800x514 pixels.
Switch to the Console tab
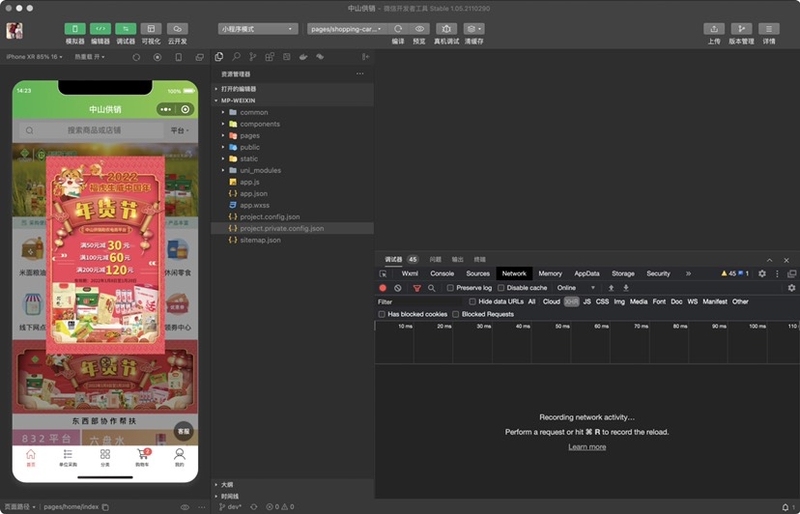click(442, 274)
